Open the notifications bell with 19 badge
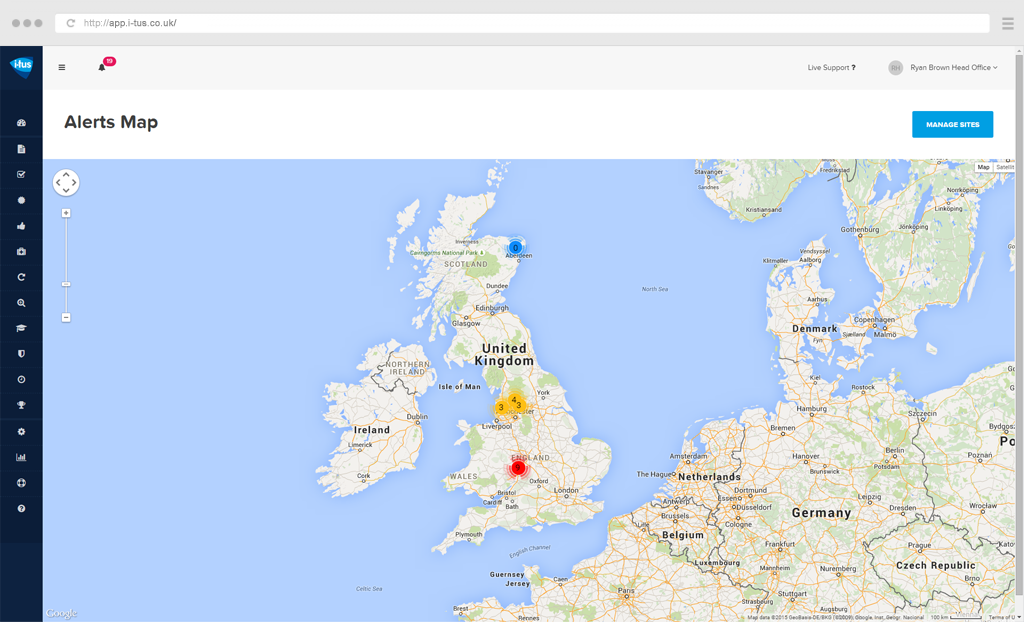1024x622 pixels. (105, 65)
